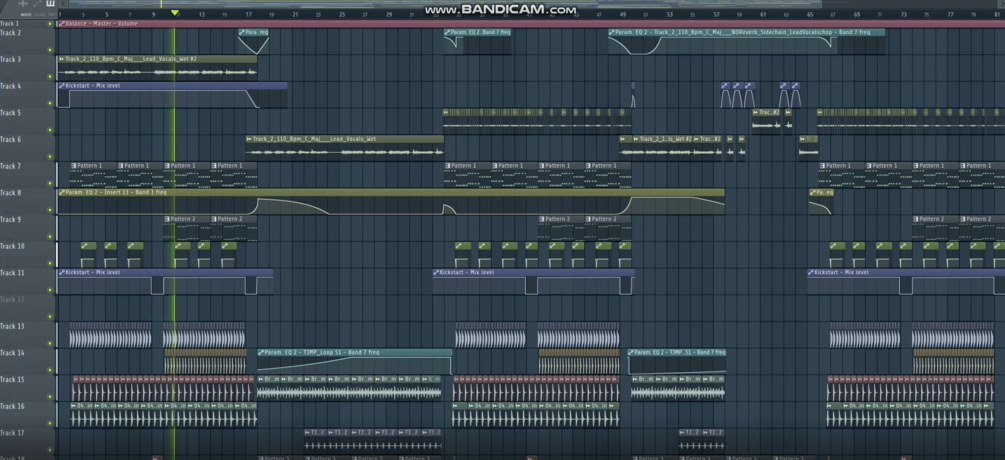
Task: Open menu icon of Lead_Vocals_Wet clip on Track 6
Action: [x=249, y=139]
